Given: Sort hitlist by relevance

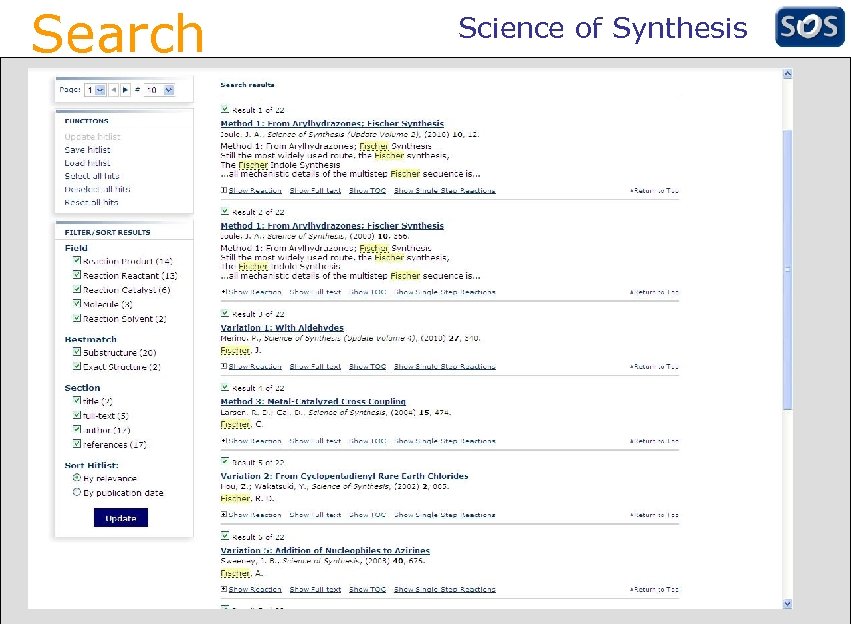Looking at the screenshot, I should pyautogui.click(x=77, y=478).
